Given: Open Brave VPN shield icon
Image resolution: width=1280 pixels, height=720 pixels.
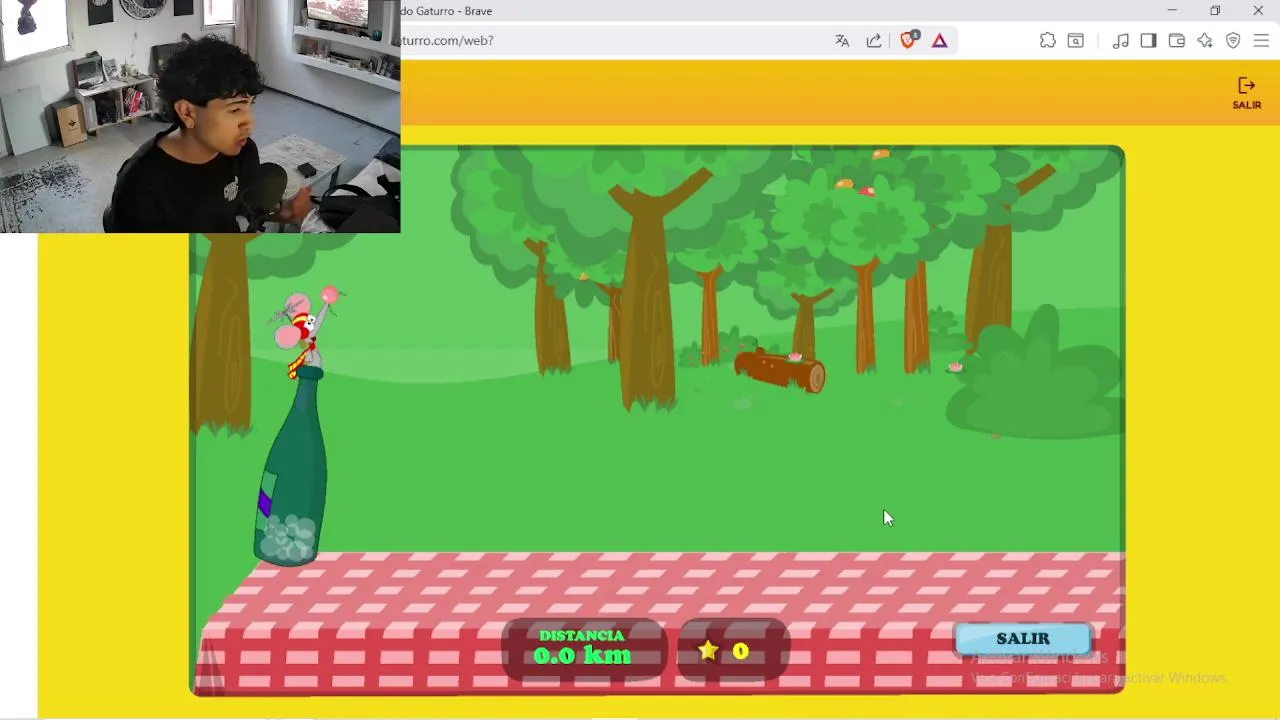Looking at the screenshot, I should [1233, 41].
